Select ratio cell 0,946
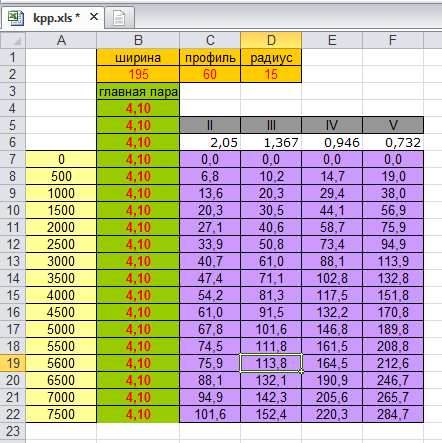 [332, 142]
